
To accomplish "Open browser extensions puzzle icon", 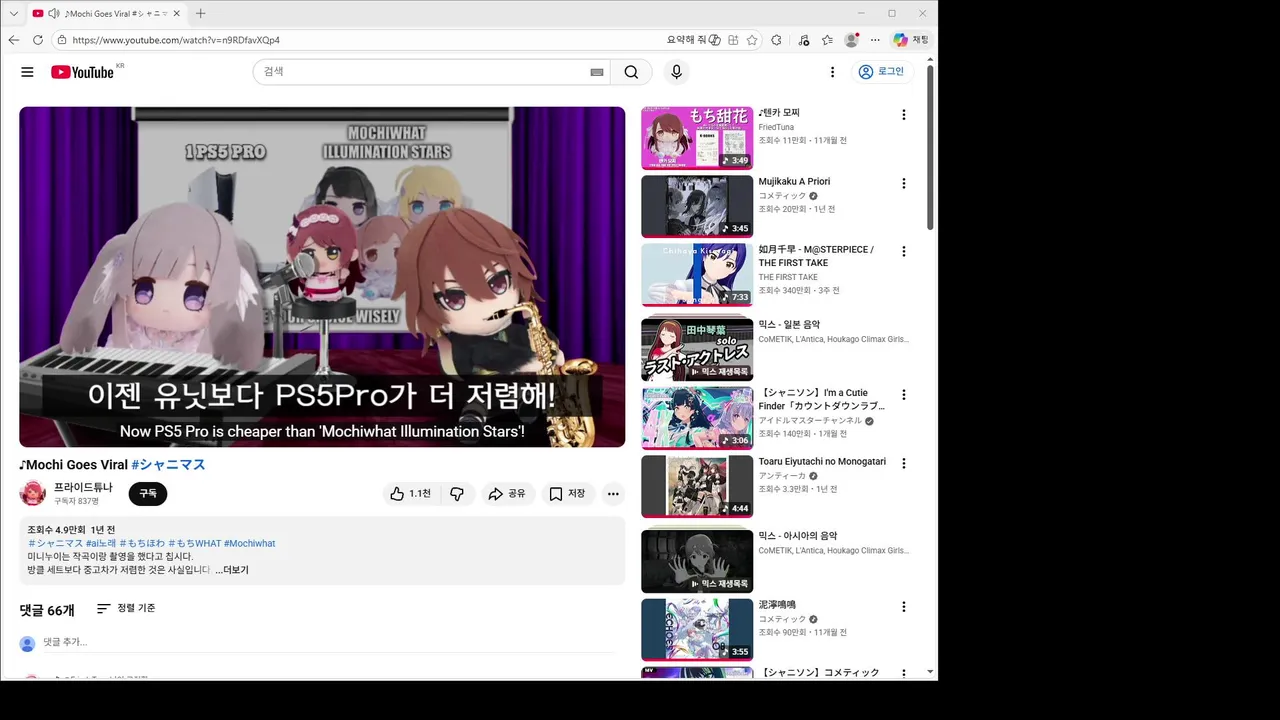I will coord(777,40).
